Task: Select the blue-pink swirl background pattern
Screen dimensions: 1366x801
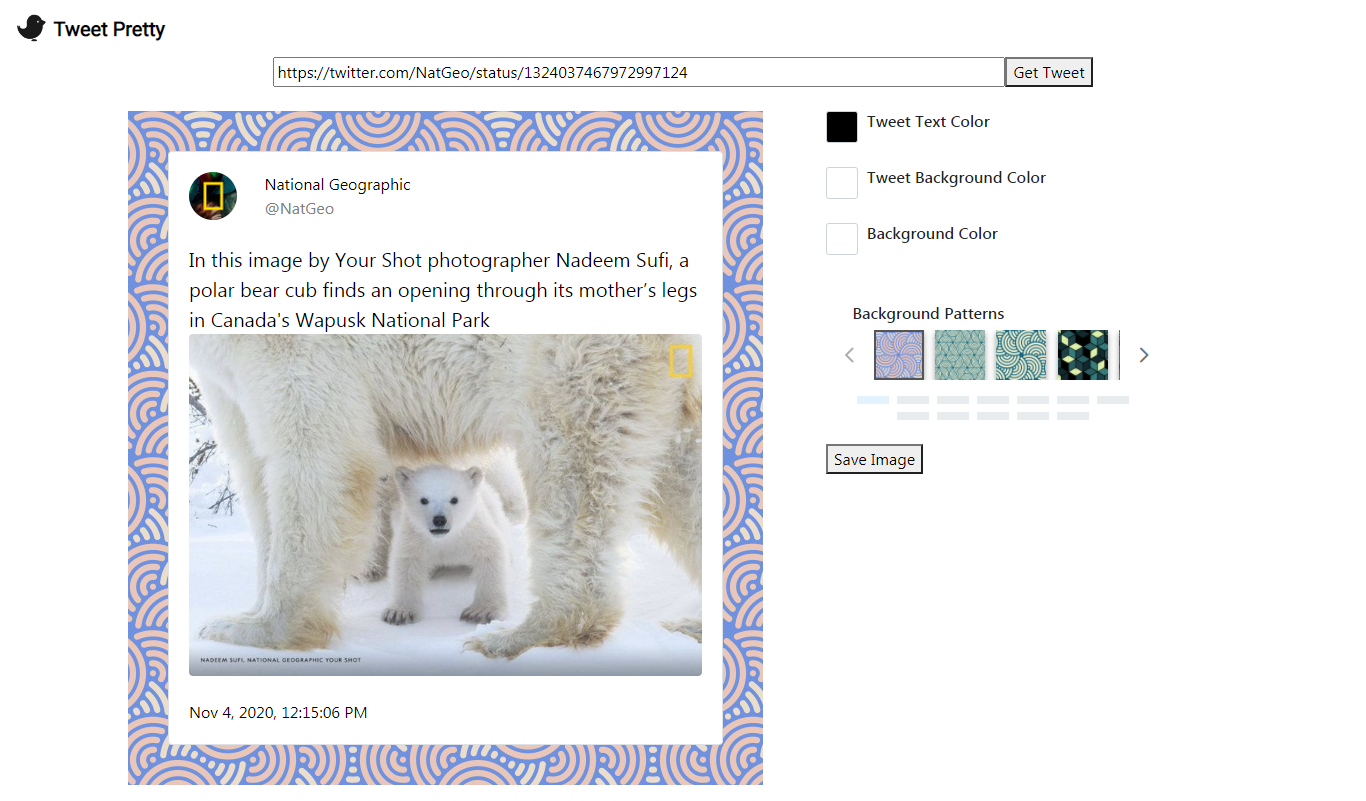Action: pyautogui.click(x=899, y=355)
